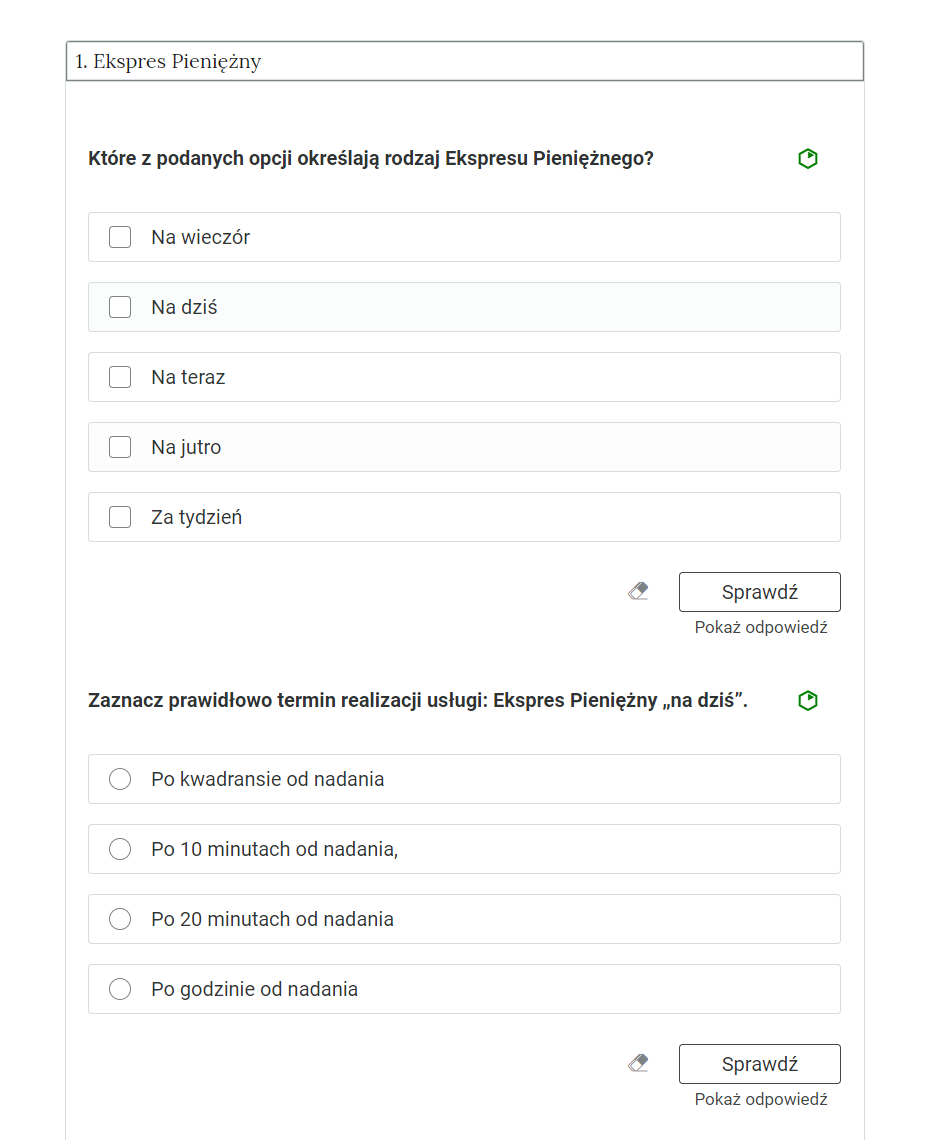934x1140 pixels.
Task: Tick the "Na dziś" checkbox
Action: click(120, 307)
